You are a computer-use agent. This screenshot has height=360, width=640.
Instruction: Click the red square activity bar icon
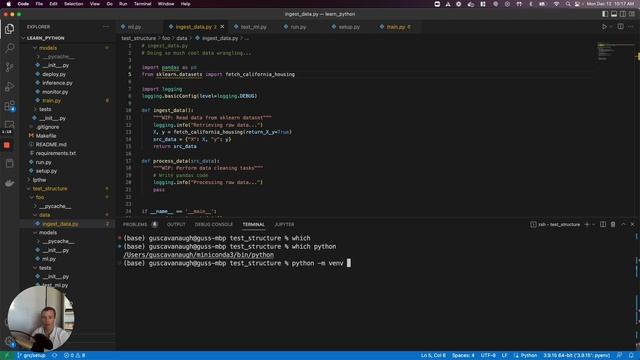[7, 145]
